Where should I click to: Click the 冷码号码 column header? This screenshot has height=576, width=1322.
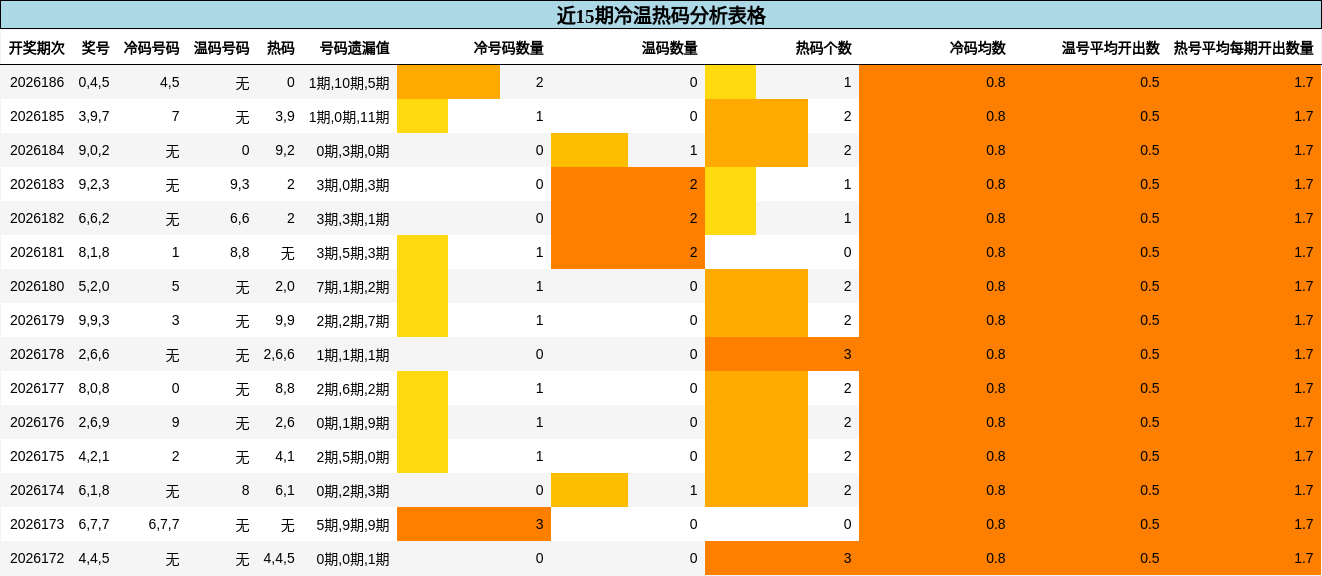click(x=152, y=48)
